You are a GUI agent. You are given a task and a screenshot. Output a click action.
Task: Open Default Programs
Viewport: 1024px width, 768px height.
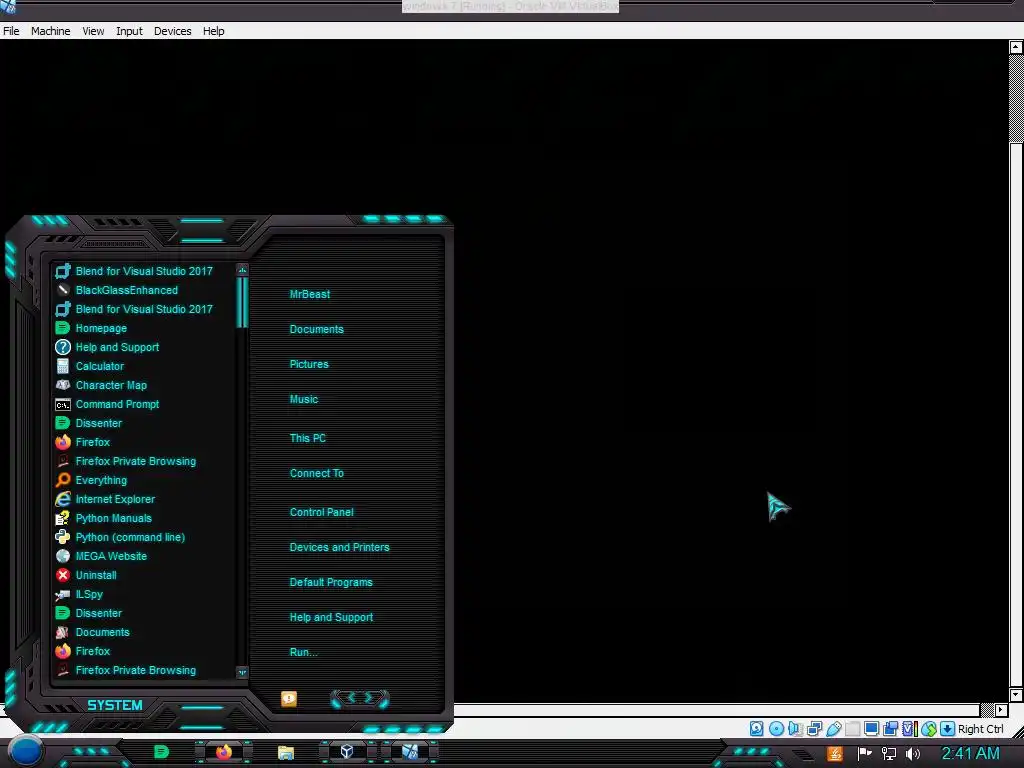coord(331,582)
